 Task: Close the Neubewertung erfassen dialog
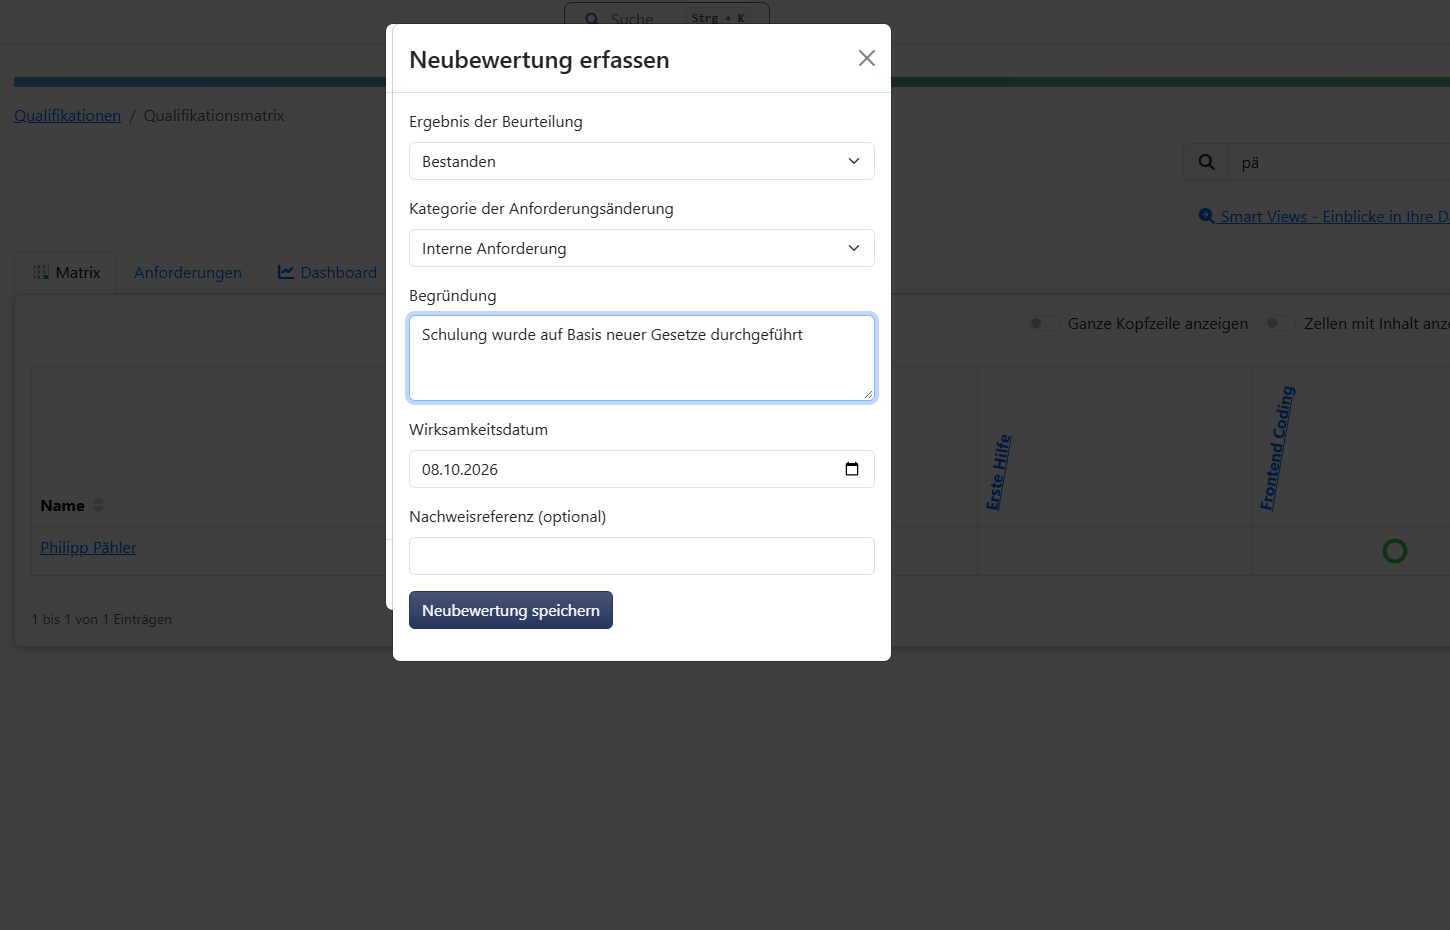point(867,58)
